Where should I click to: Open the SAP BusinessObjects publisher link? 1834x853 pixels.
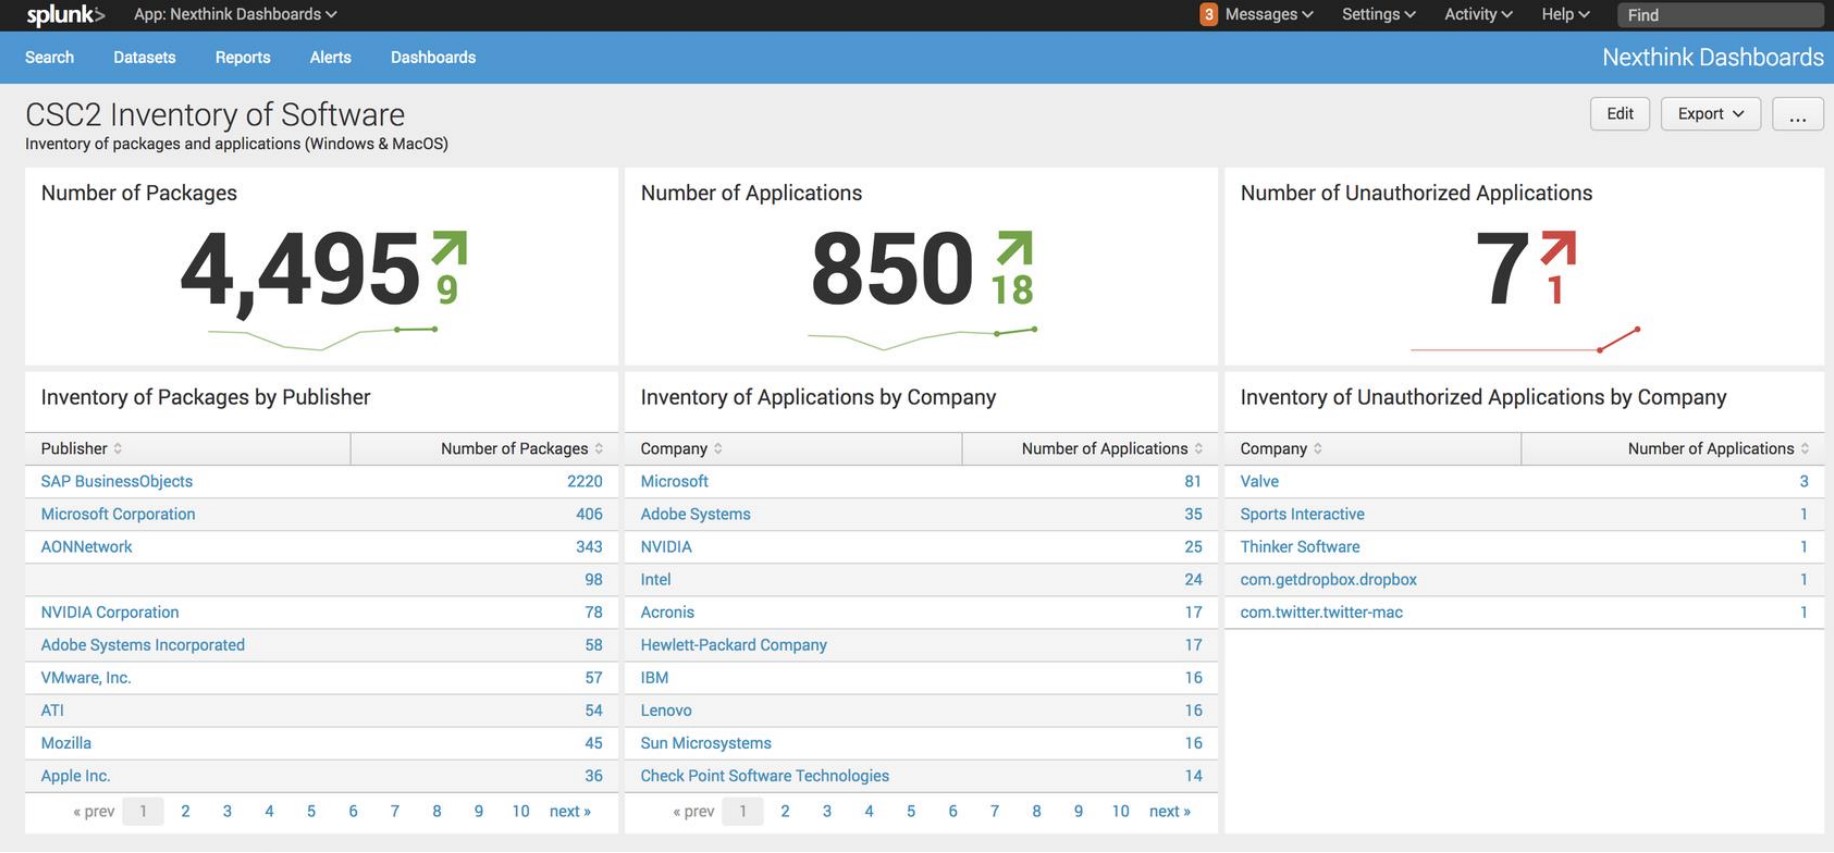pyautogui.click(x=117, y=481)
